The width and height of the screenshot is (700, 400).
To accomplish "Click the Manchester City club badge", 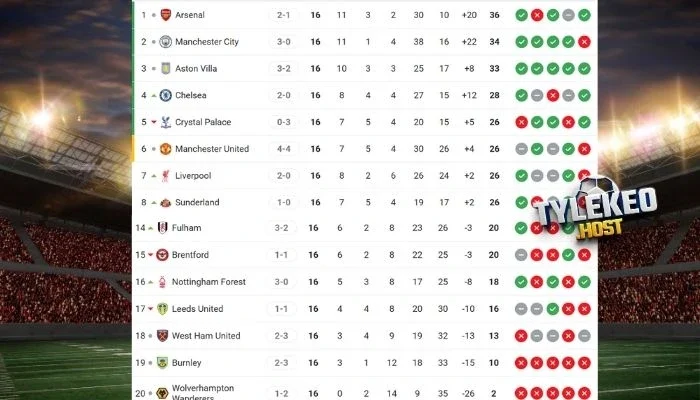I will click(165, 42).
